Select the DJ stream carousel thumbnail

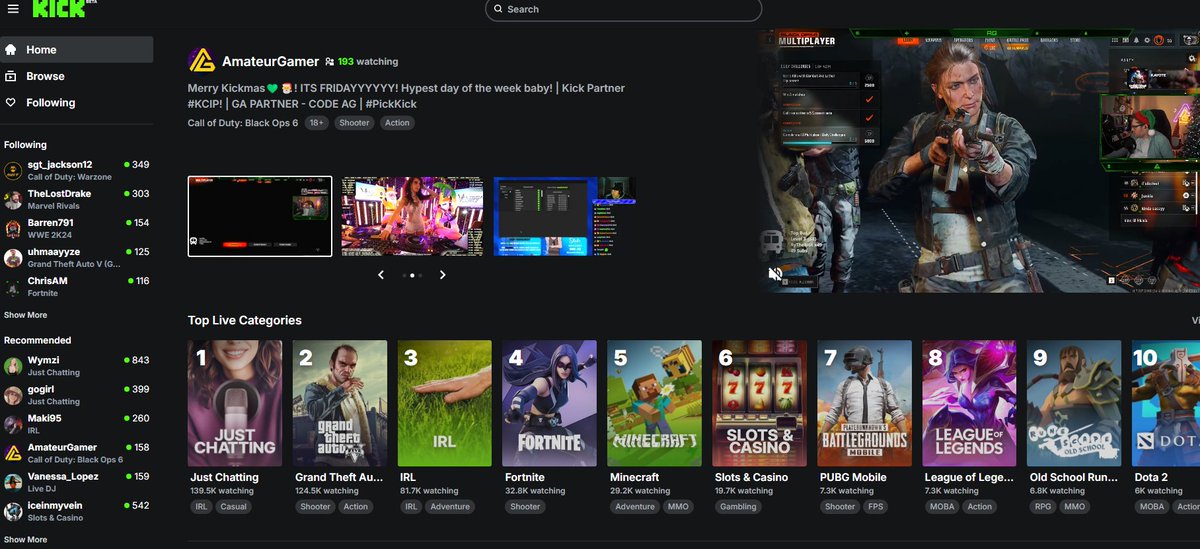[x=412, y=216]
